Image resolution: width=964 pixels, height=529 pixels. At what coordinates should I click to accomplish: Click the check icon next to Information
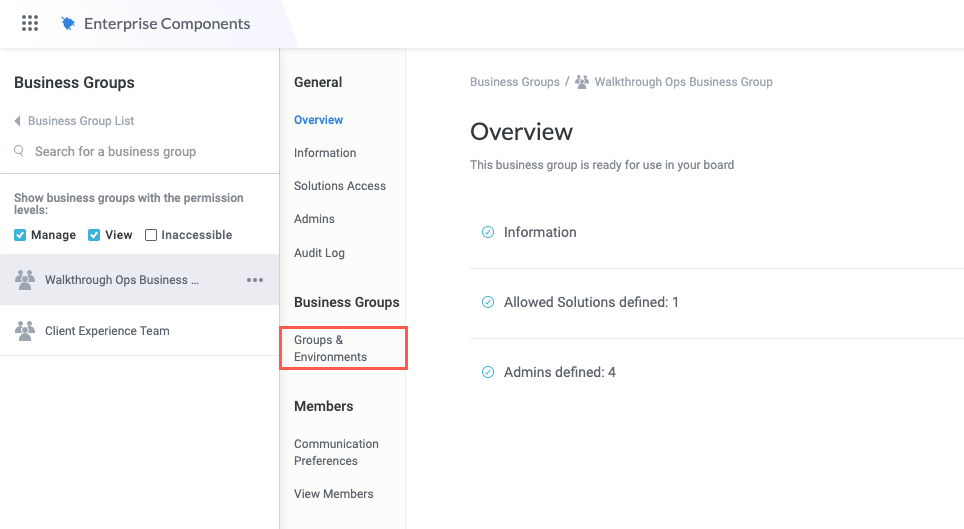coord(488,232)
